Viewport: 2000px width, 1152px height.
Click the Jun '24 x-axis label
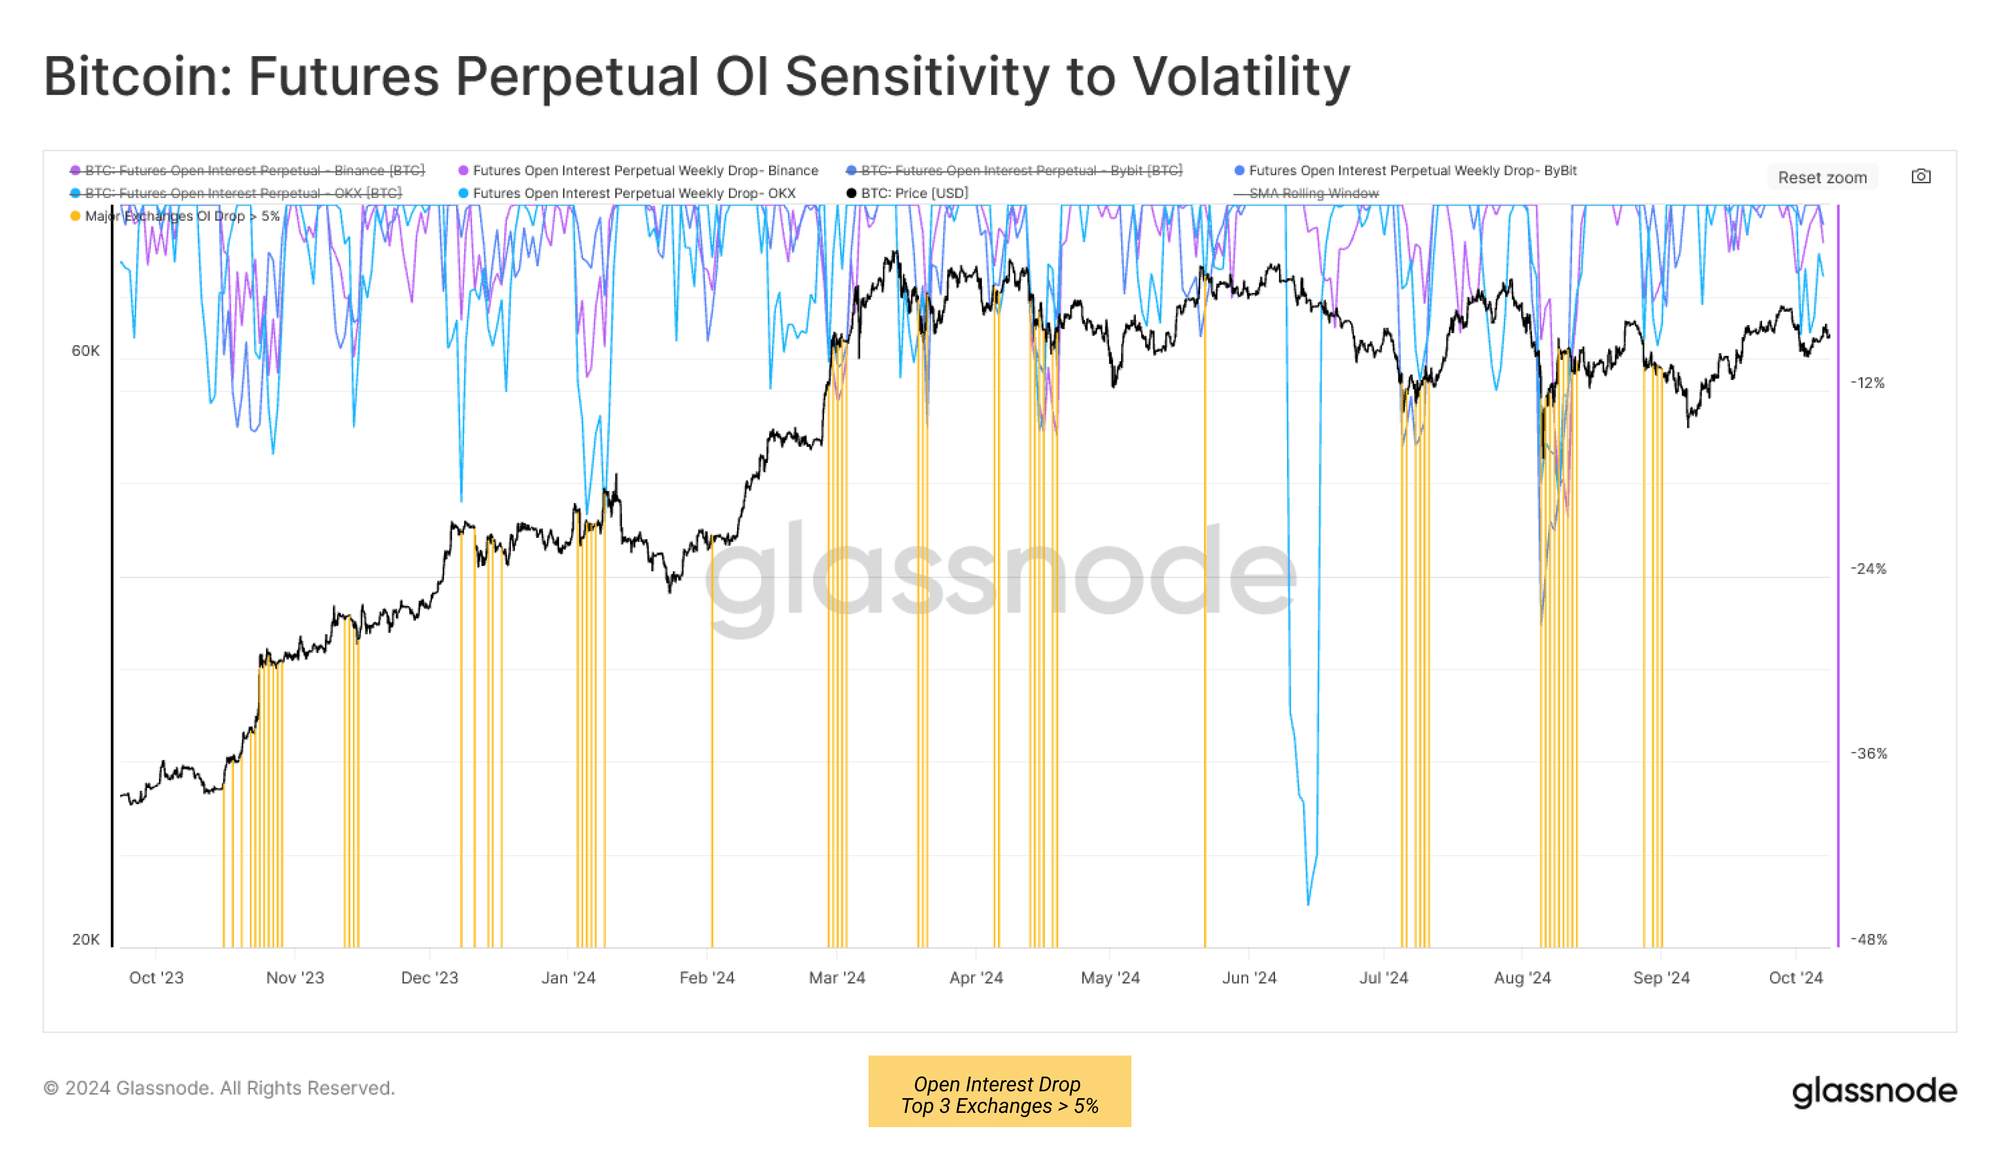1249,978
